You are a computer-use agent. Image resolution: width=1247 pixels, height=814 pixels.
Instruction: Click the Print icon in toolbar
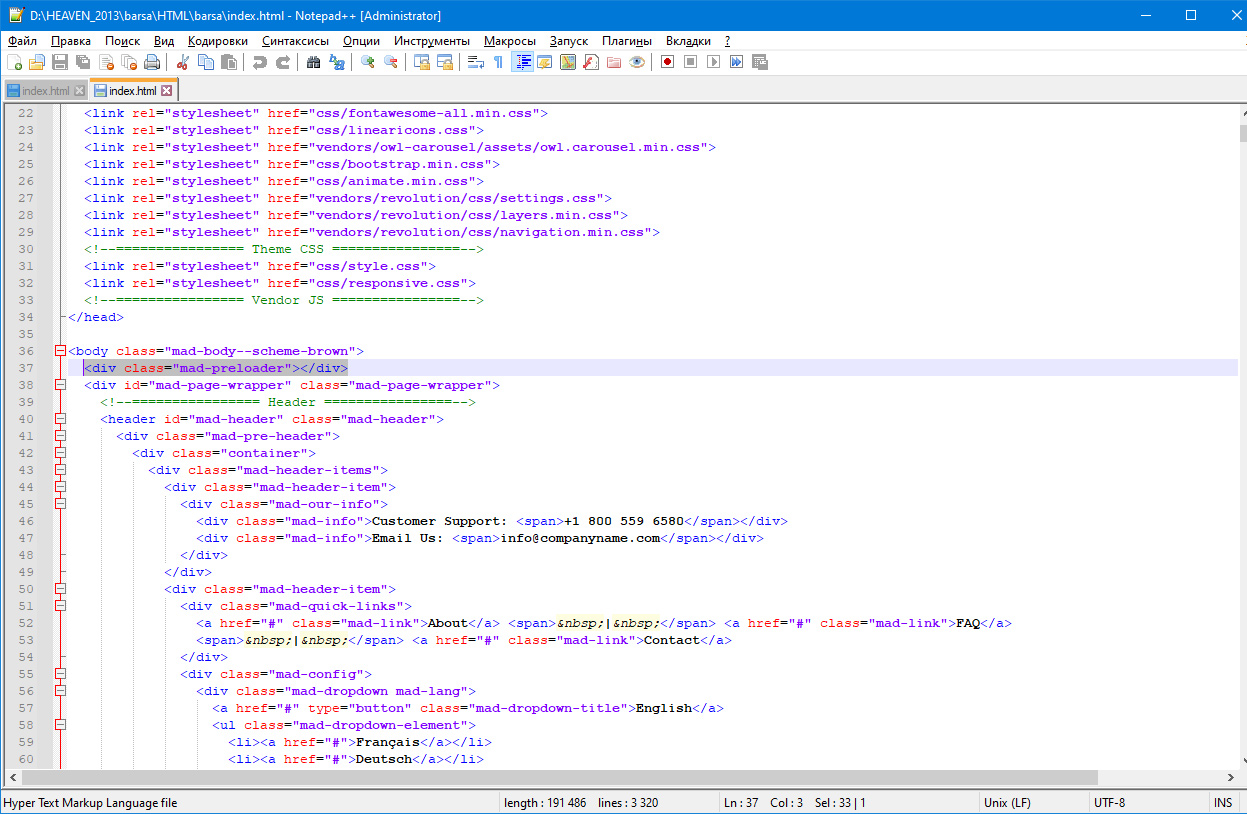tap(152, 62)
